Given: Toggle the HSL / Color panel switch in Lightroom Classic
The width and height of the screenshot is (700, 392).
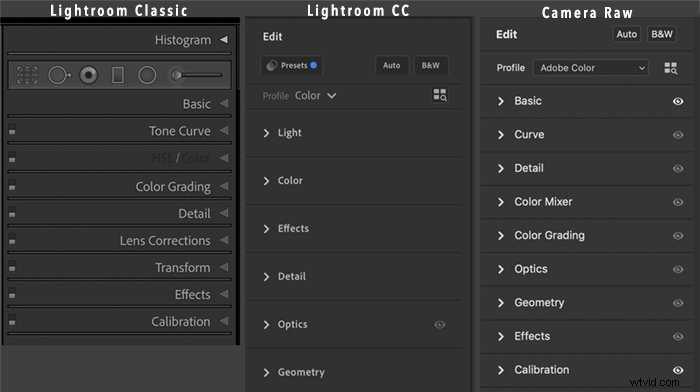Looking at the screenshot, I should [x=12, y=157].
